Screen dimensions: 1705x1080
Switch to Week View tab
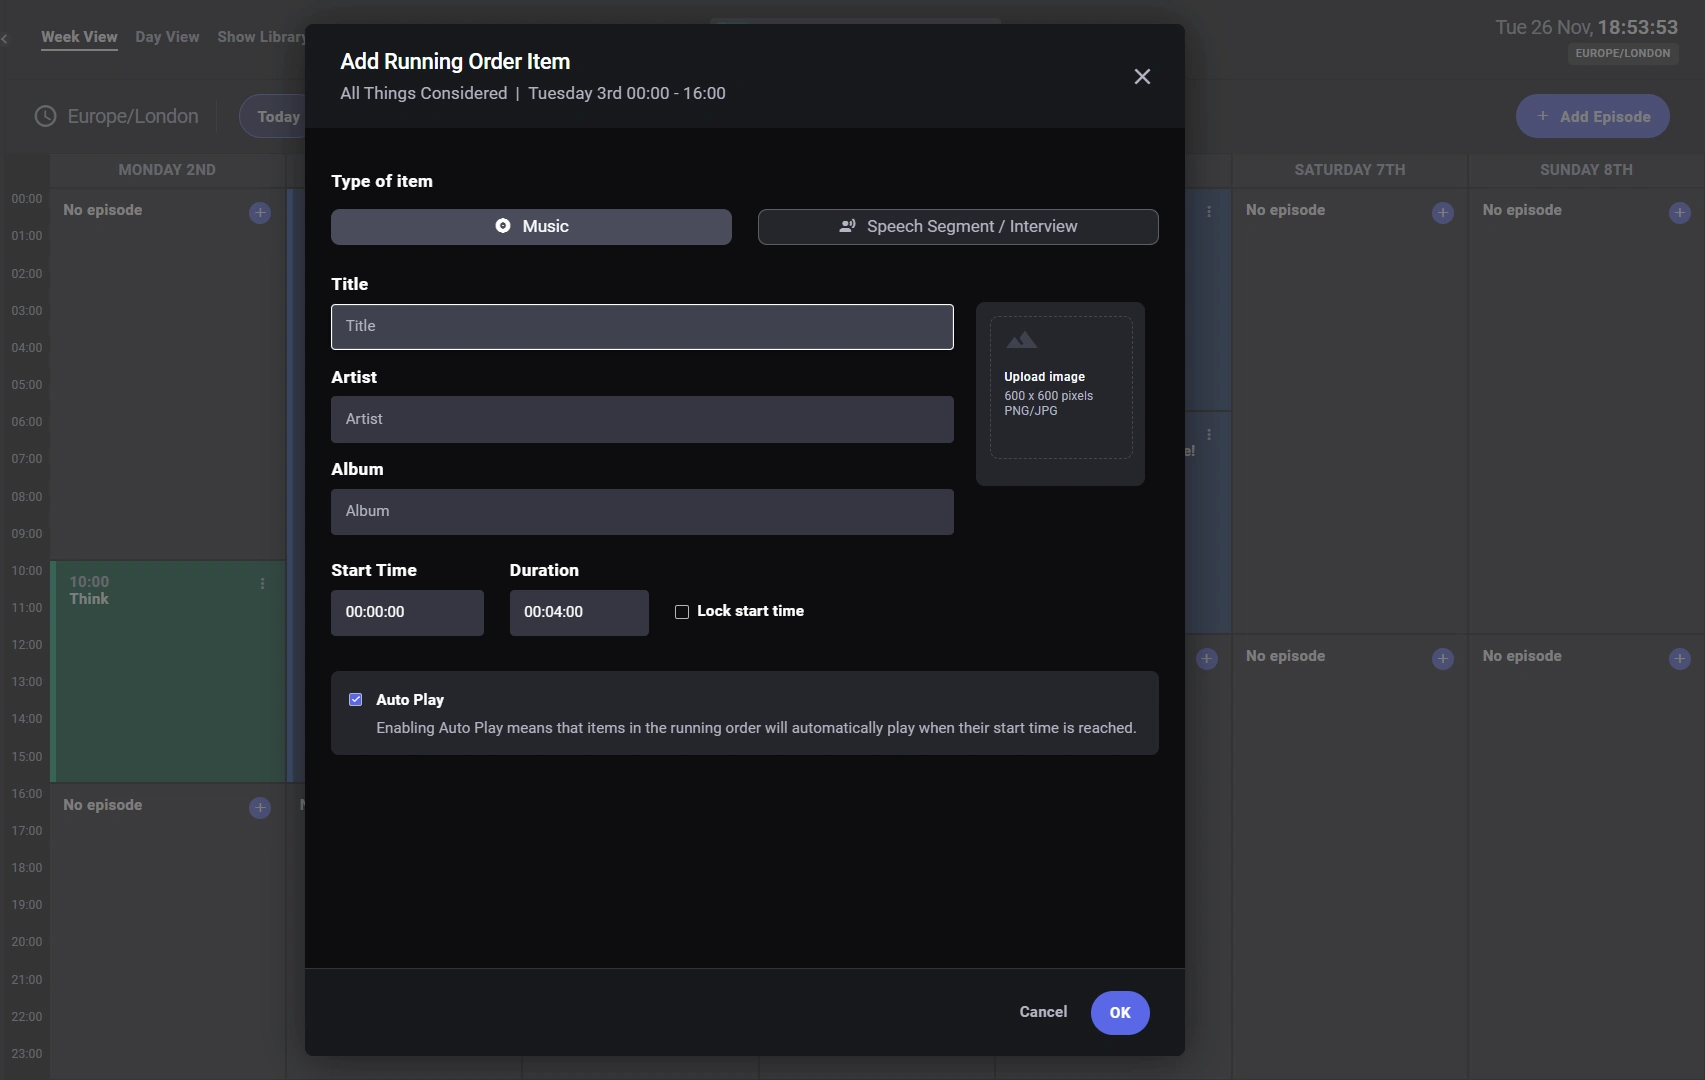tap(79, 37)
